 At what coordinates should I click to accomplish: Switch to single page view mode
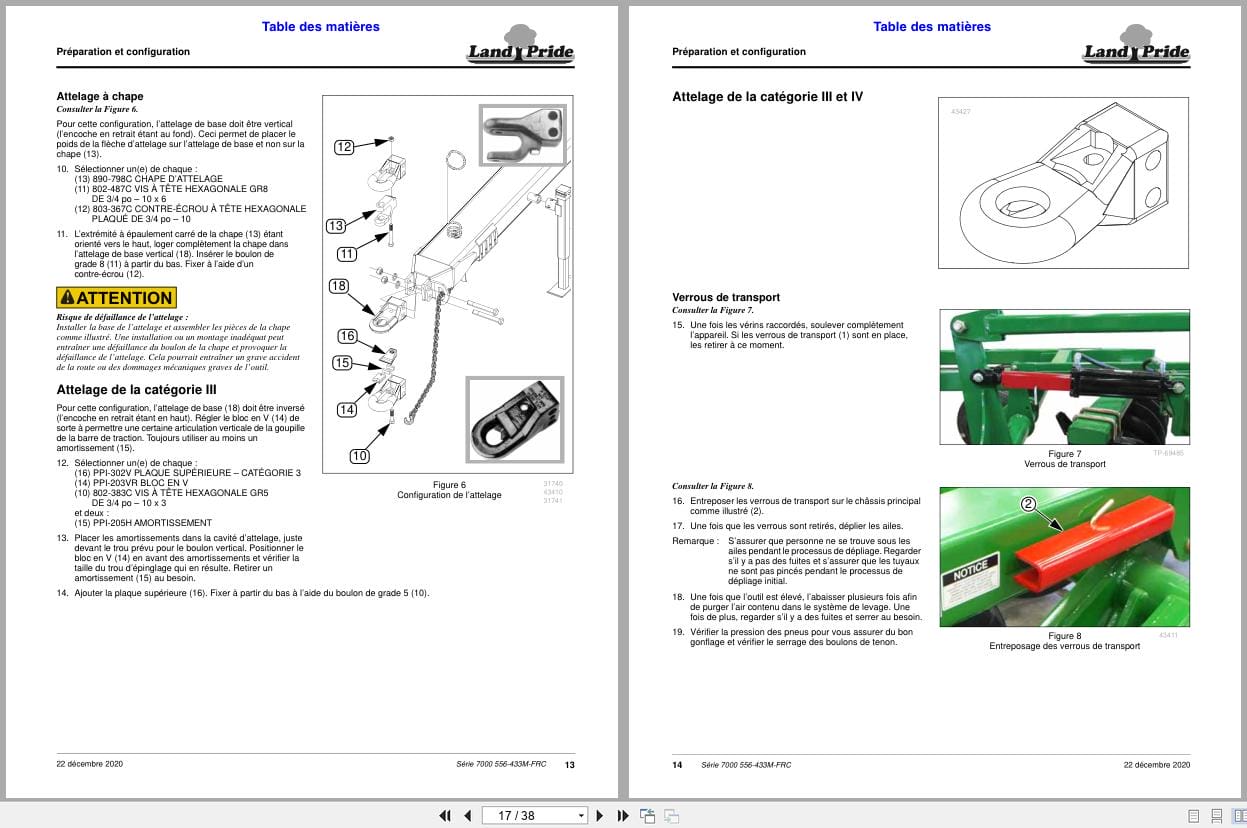pos(1193,816)
